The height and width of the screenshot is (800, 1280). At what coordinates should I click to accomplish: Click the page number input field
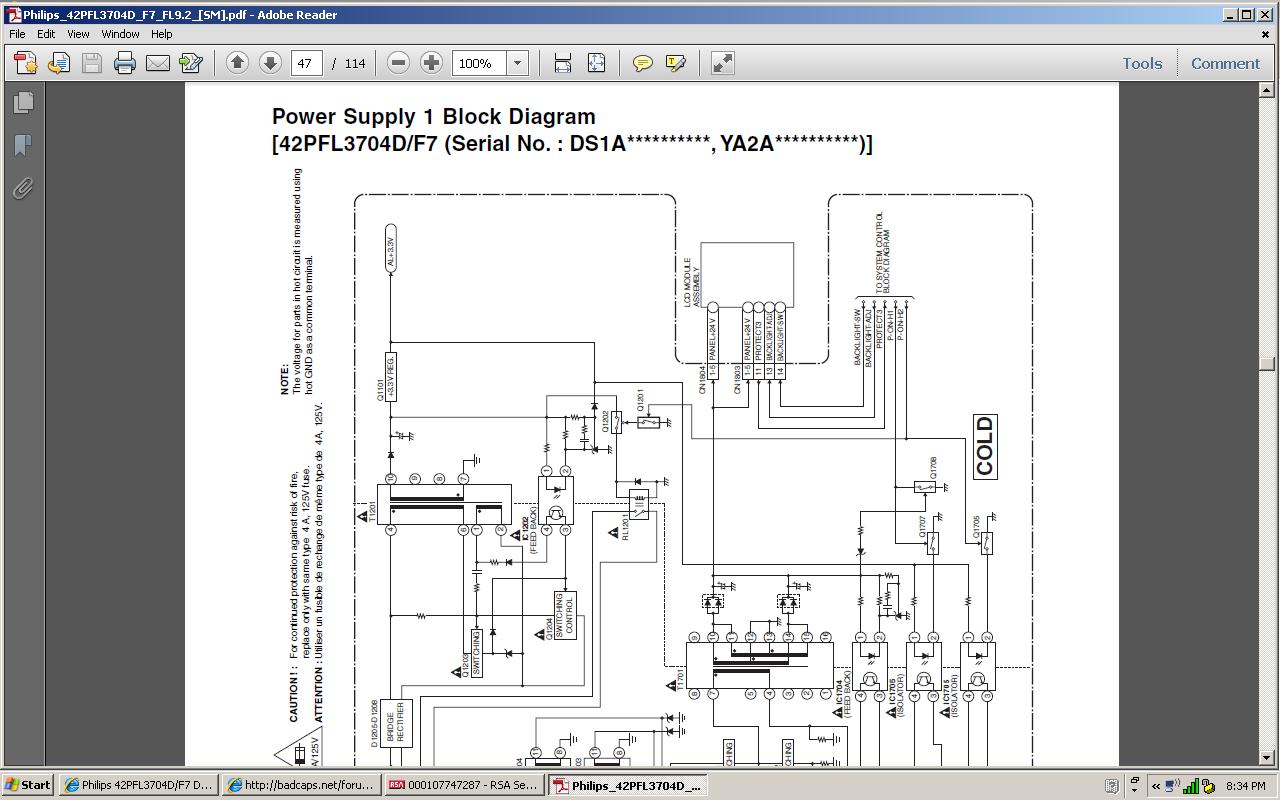coord(306,63)
